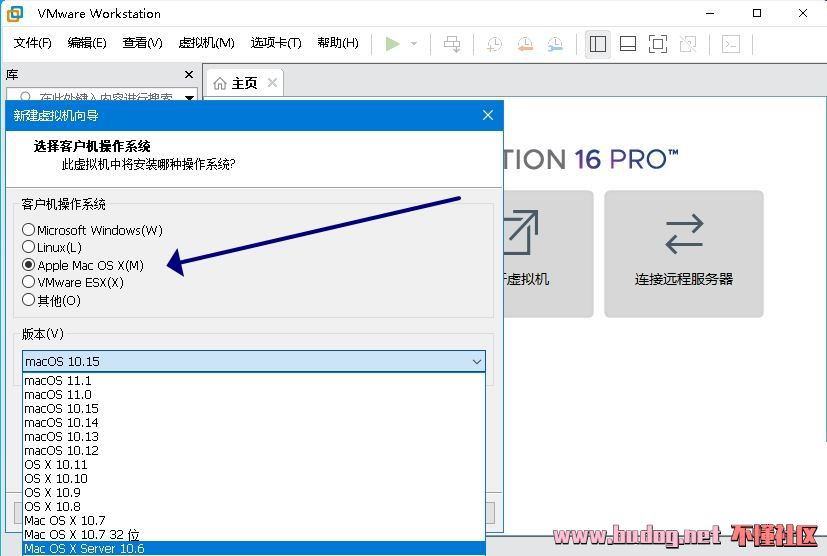
Task: Choose OS X 10.8 from version list
Action: coord(254,506)
